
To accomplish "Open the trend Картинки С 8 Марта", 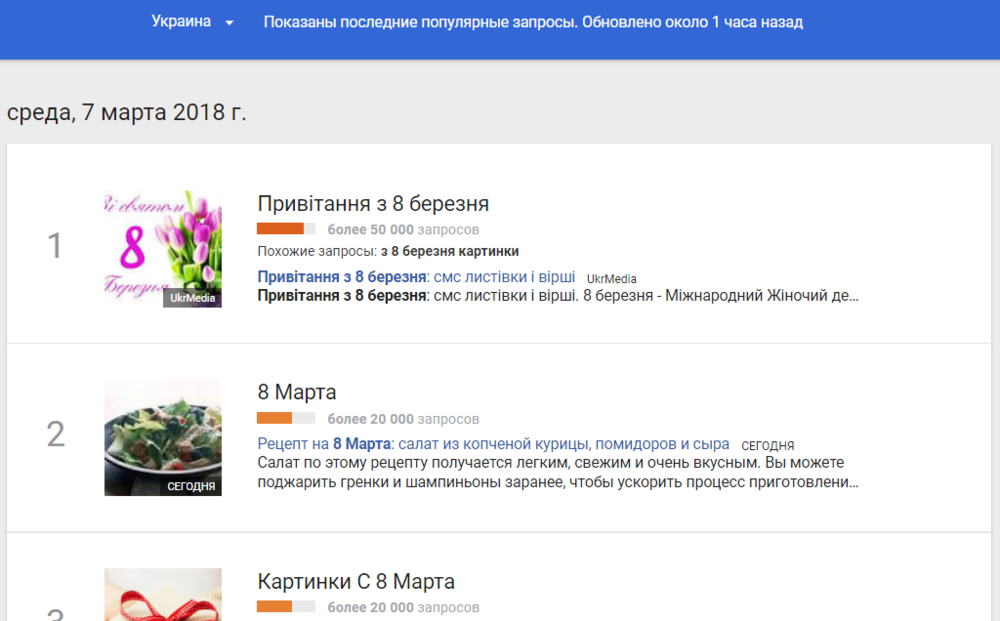I will [x=356, y=581].
